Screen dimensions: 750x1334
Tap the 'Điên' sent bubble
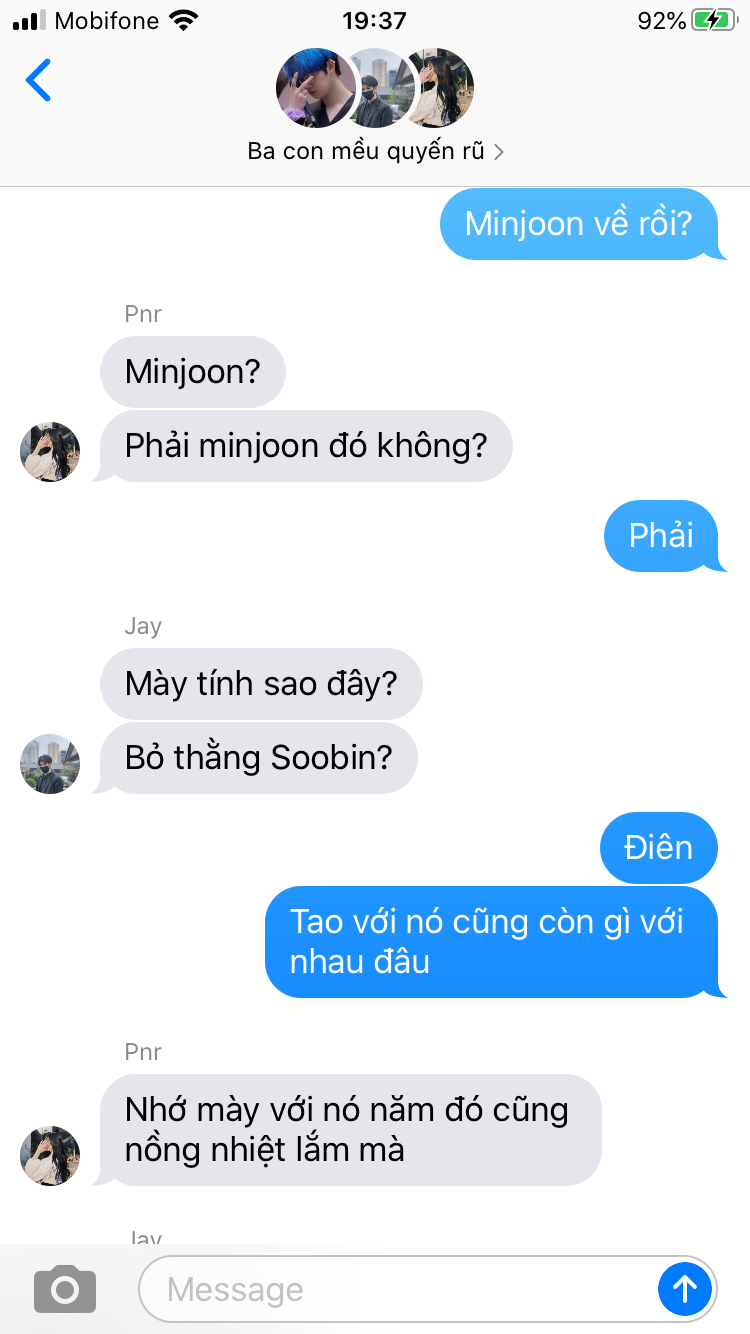pyautogui.click(x=659, y=848)
